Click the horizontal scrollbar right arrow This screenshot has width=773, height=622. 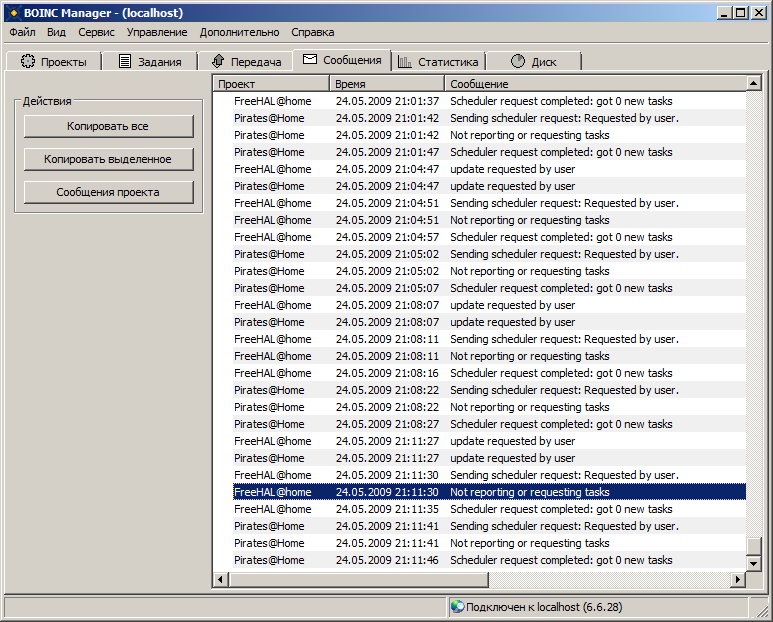pyautogui.click(x=738, y=579)
